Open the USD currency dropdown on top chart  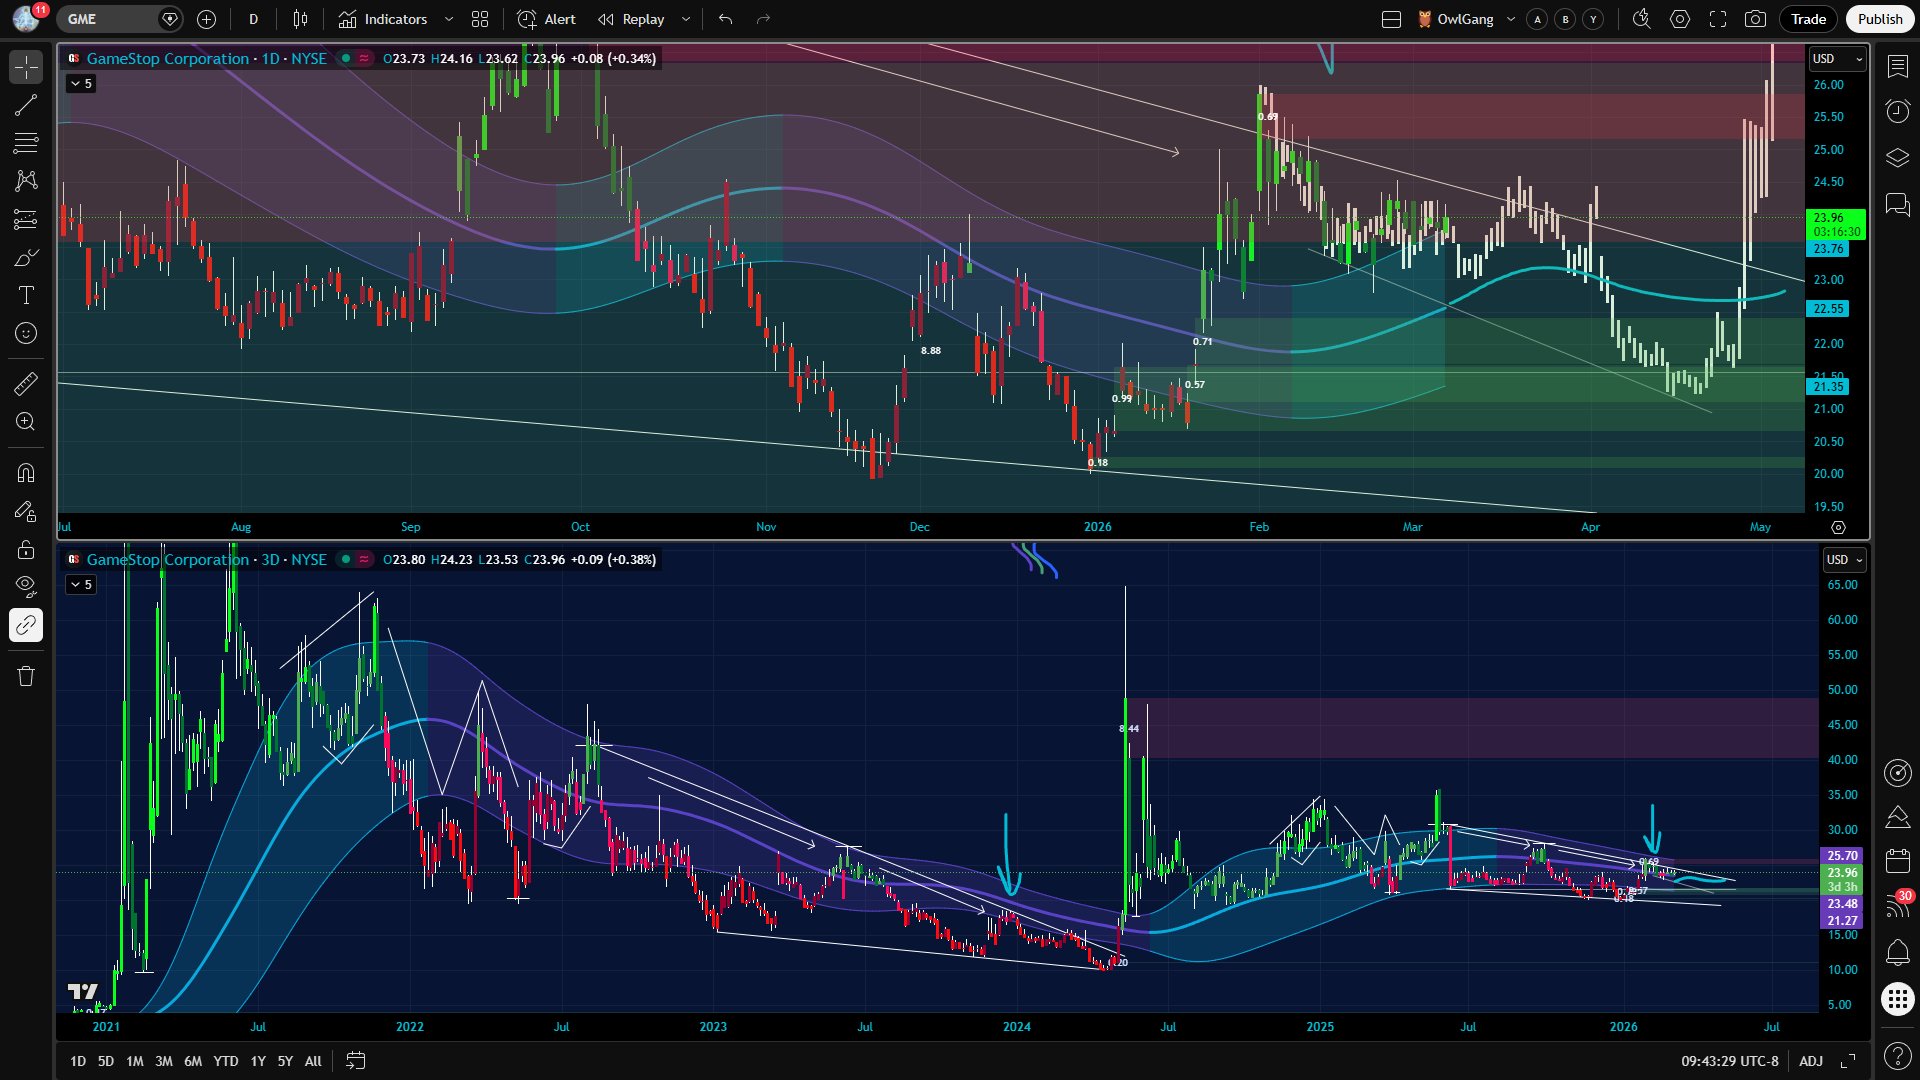point(1838,59)
